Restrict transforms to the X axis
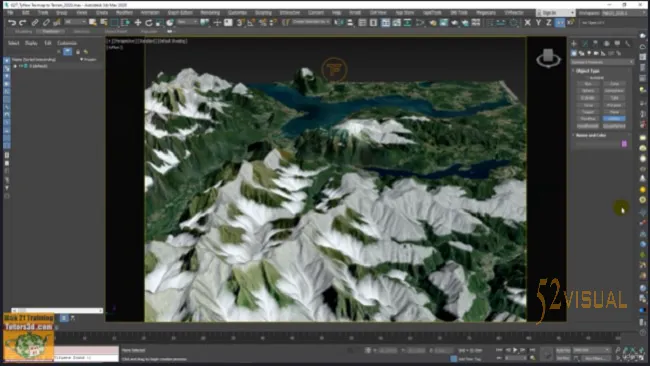The image size is (650, 366). [527, 23]
